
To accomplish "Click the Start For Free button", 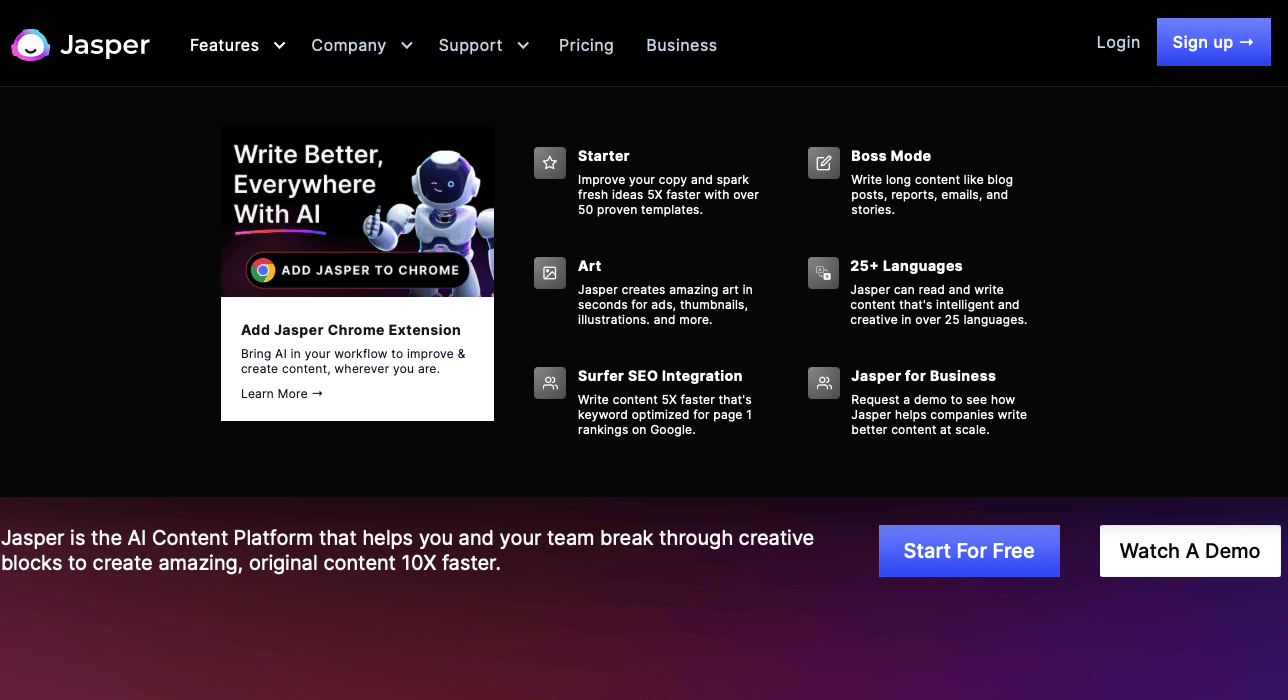I will click(x=969, y=551).
